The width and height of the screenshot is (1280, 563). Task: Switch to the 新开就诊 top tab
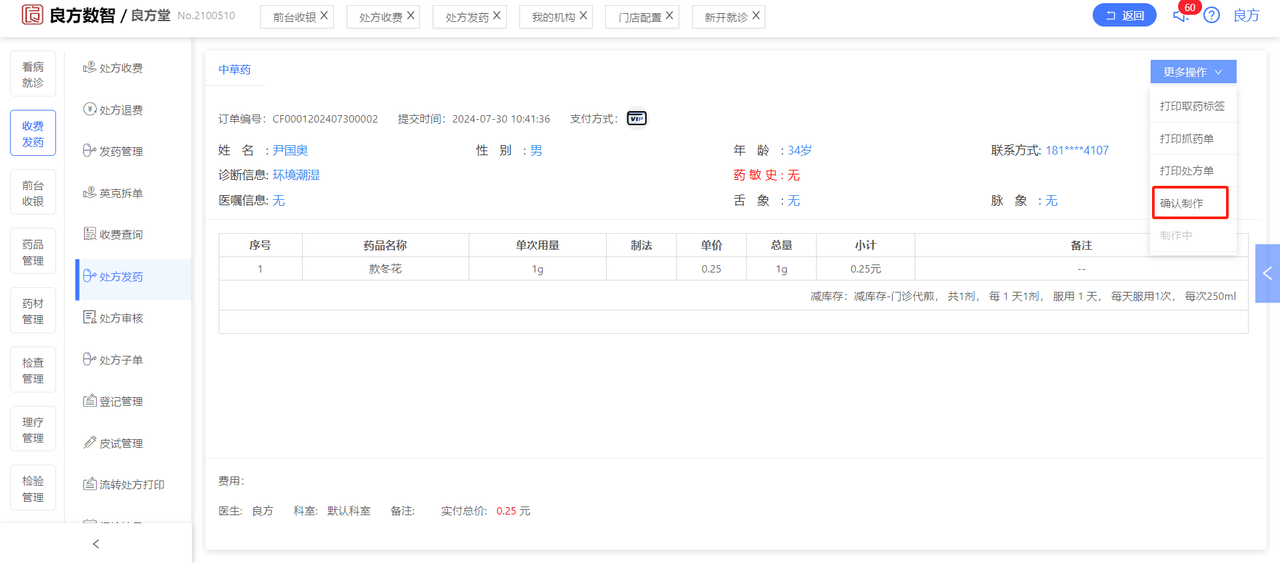point(726,17)
